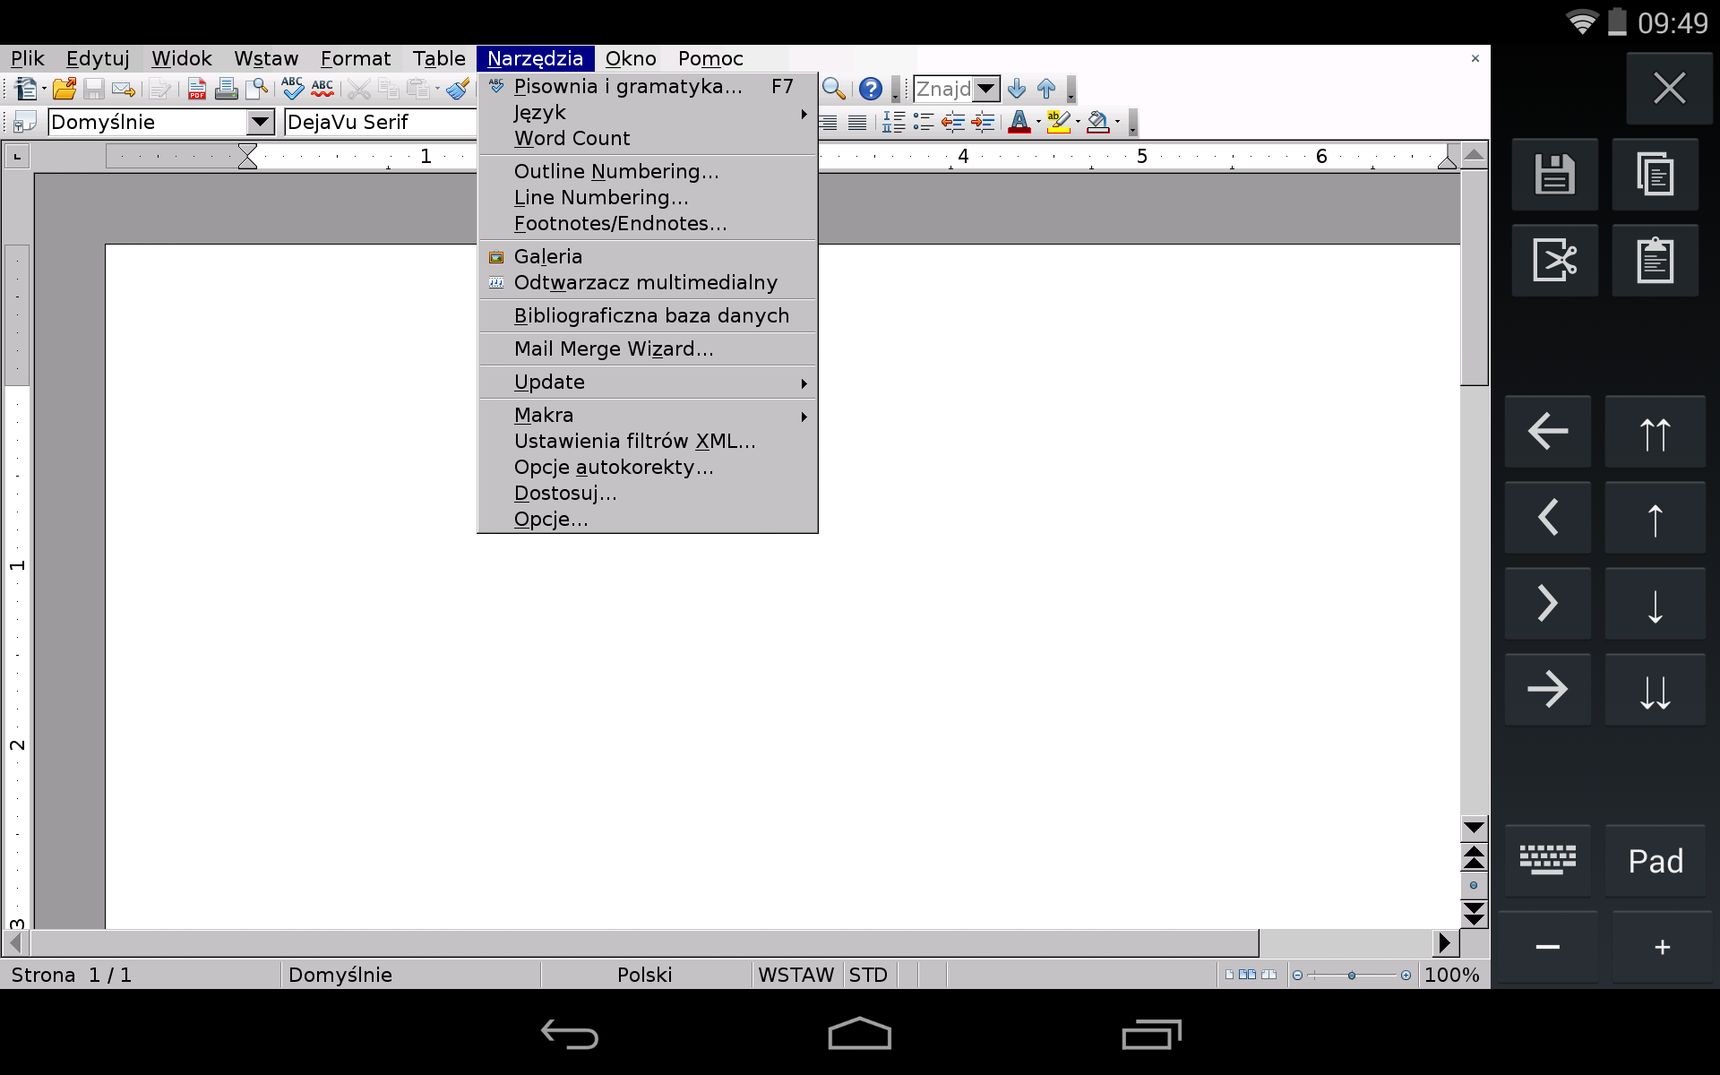Expand the Język submenu
The height and width of the screenshot is (1075, 1720).
click(x=647, y=113)
